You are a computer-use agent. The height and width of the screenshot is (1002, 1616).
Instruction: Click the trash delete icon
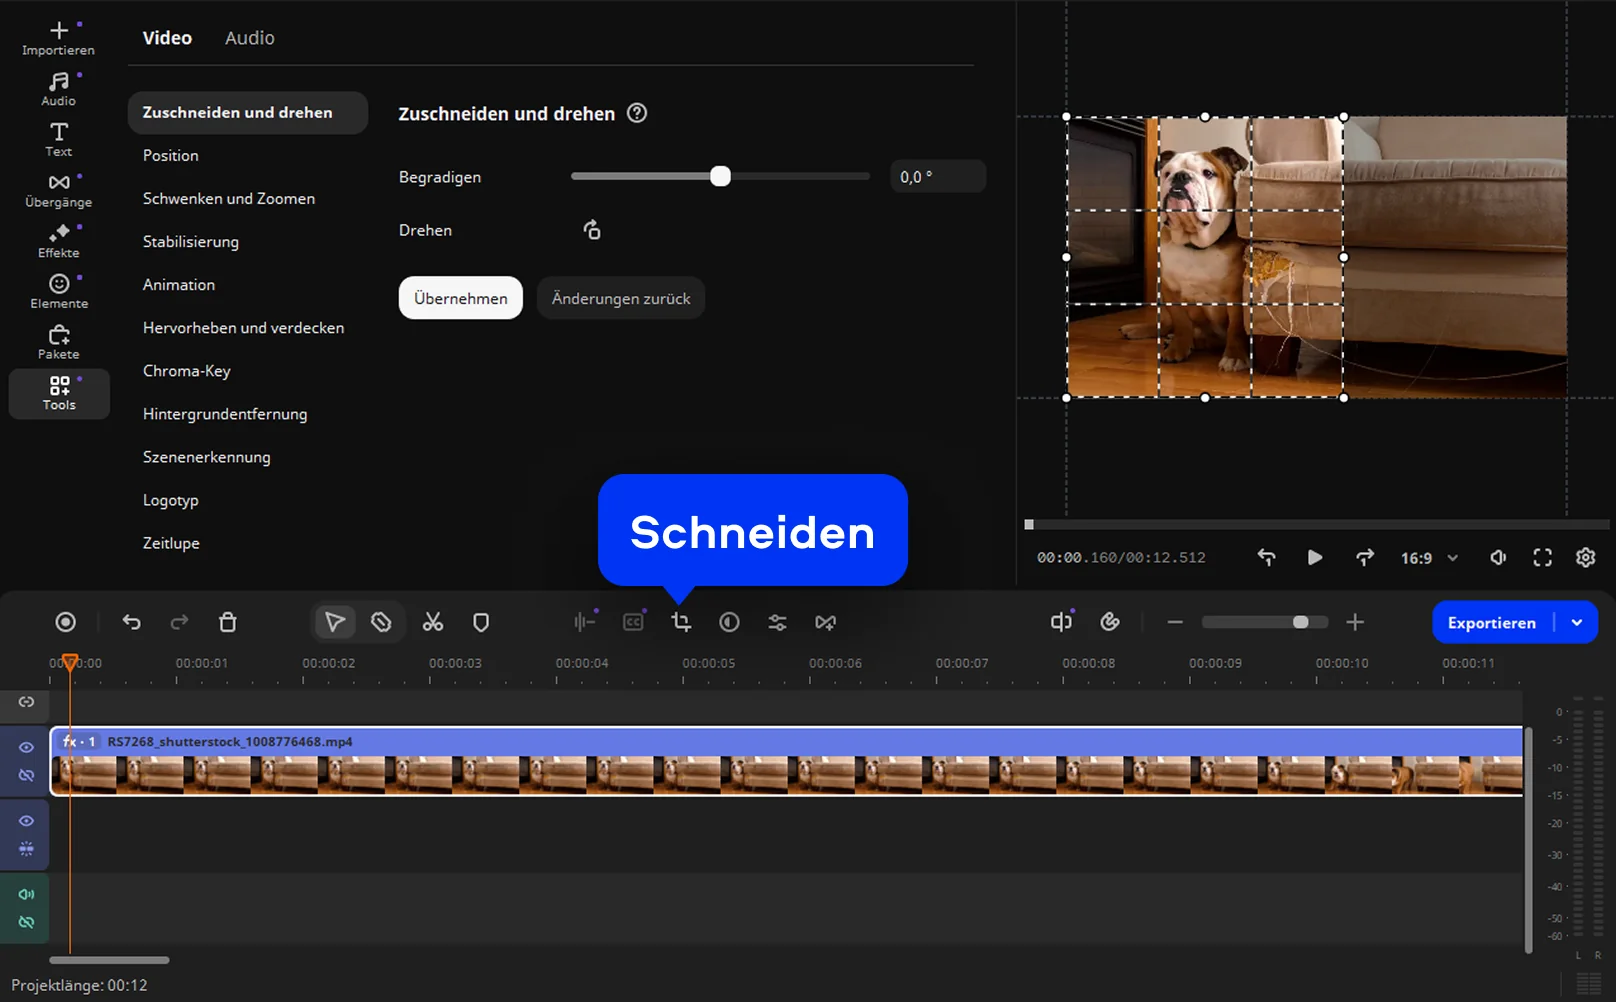(228, 622)
